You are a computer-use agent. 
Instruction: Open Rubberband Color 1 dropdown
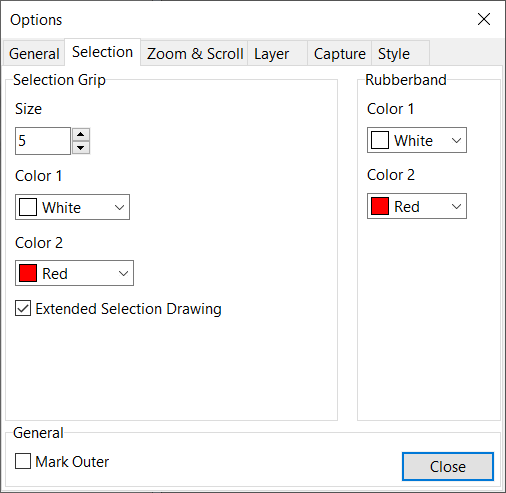point(417,140)
